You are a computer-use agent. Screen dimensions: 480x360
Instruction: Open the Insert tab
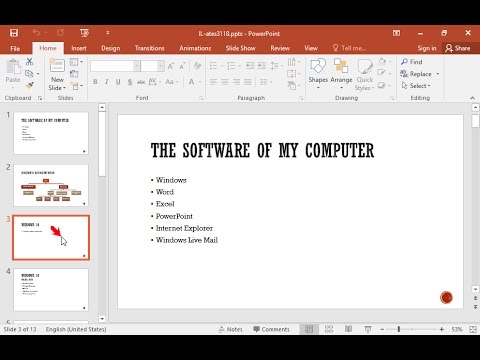pos(79,48)
